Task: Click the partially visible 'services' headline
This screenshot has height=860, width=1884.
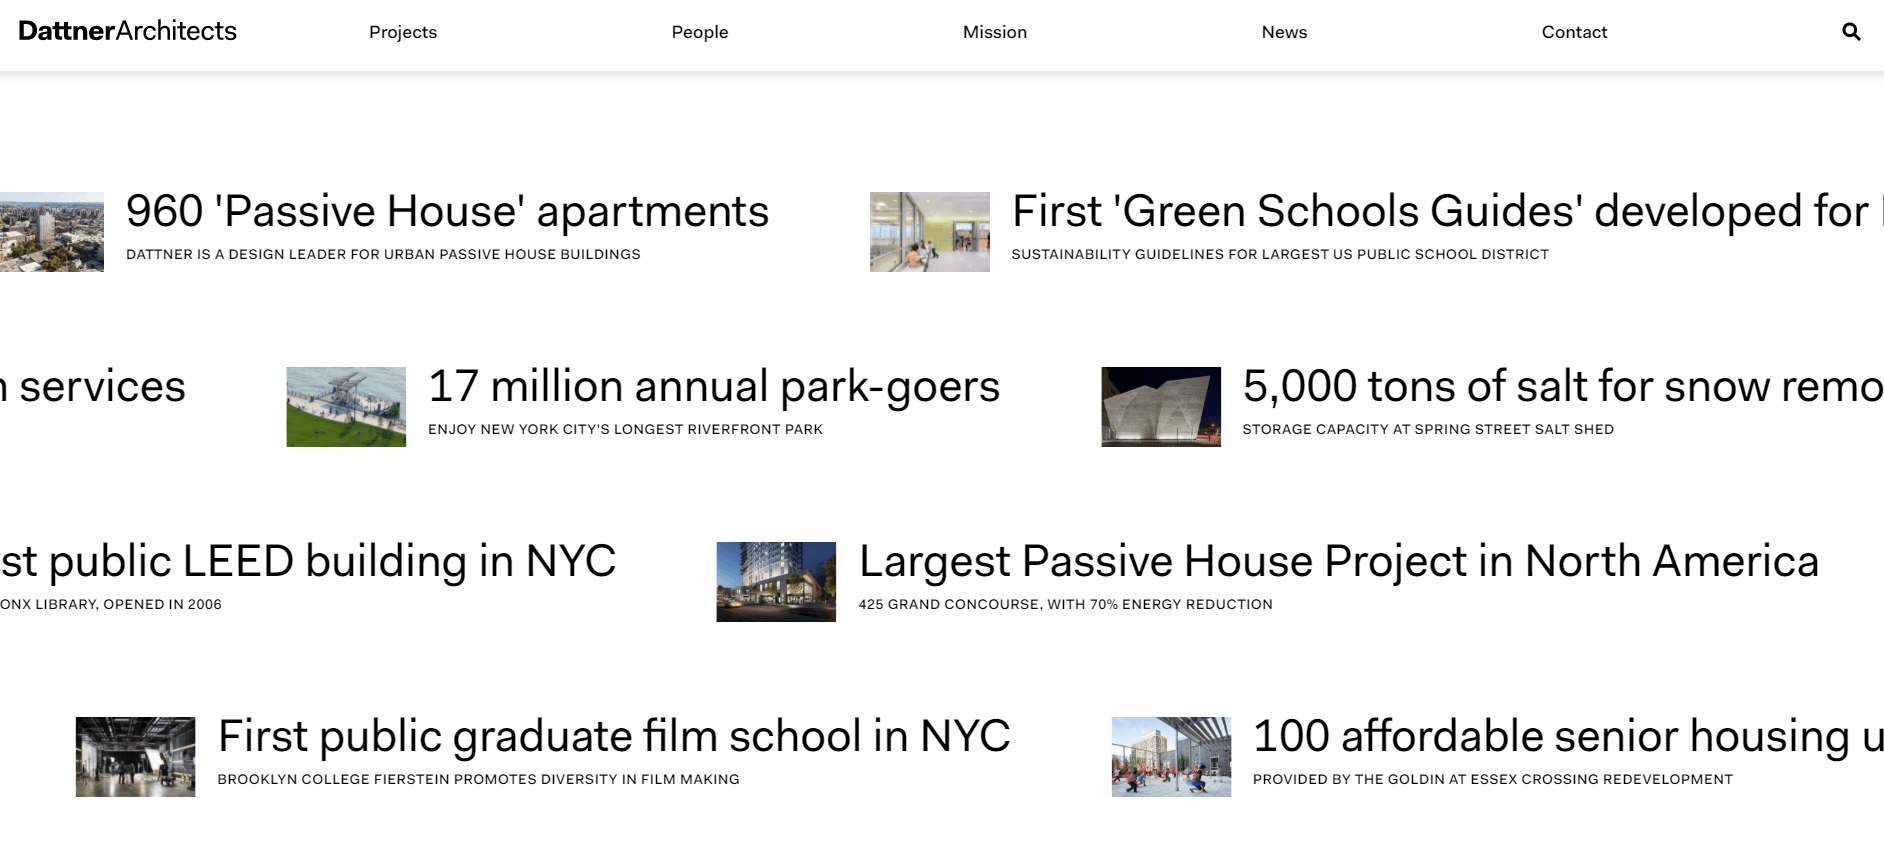Action: pos(93,387)
